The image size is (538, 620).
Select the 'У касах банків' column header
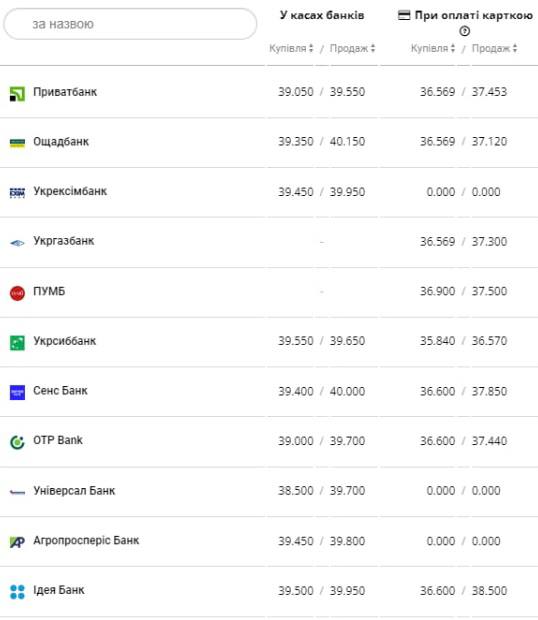(x=322, y=15)
